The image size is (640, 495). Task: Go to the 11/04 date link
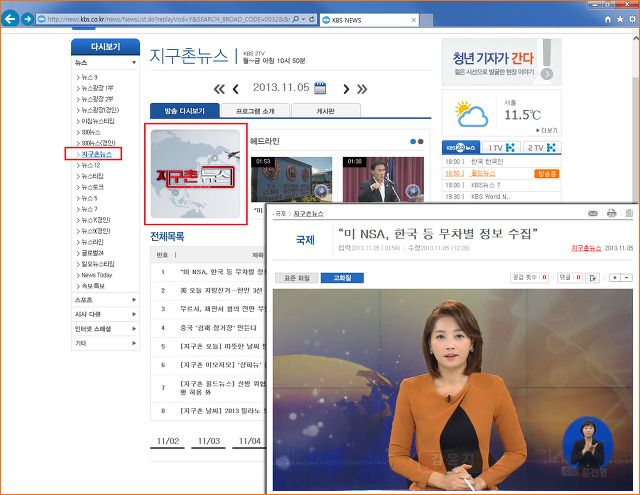click(249, 441)
